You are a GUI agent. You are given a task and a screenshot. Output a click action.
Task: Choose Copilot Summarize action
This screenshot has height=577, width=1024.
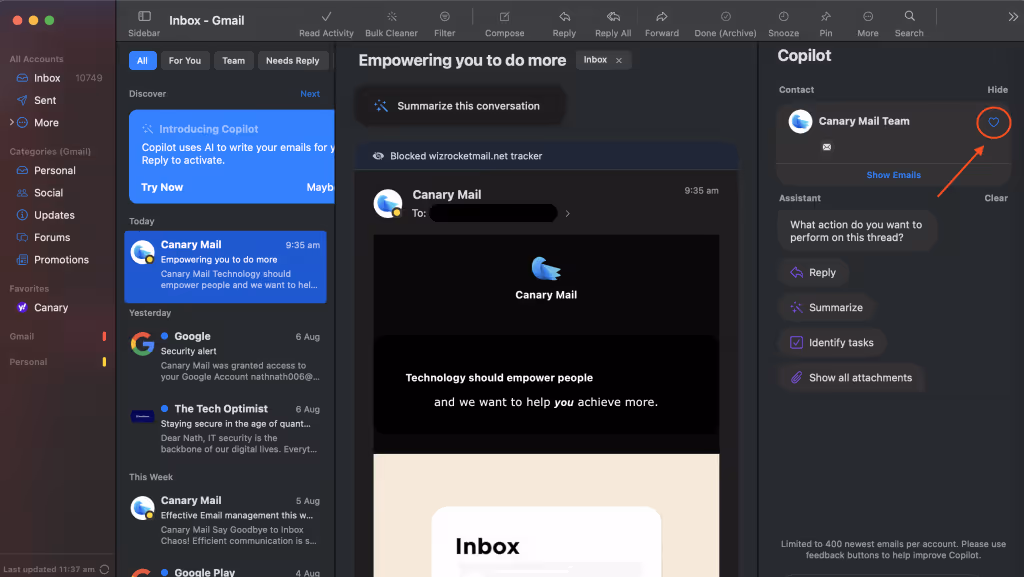pos(827,307)
